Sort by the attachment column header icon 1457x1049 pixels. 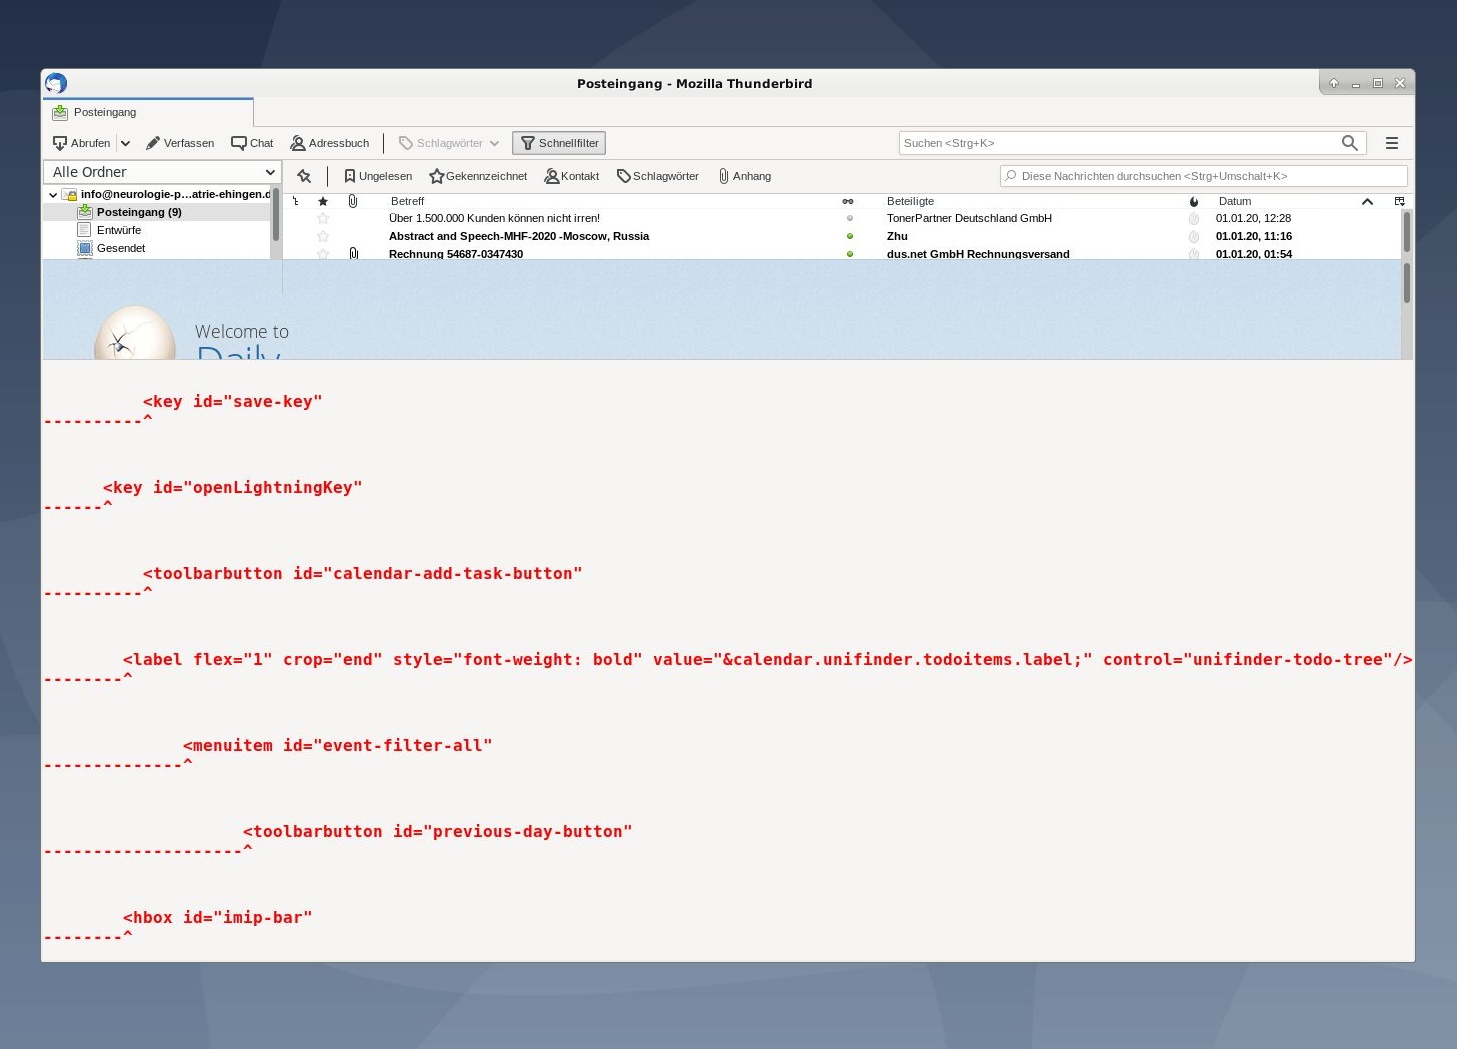pos(353,201)
